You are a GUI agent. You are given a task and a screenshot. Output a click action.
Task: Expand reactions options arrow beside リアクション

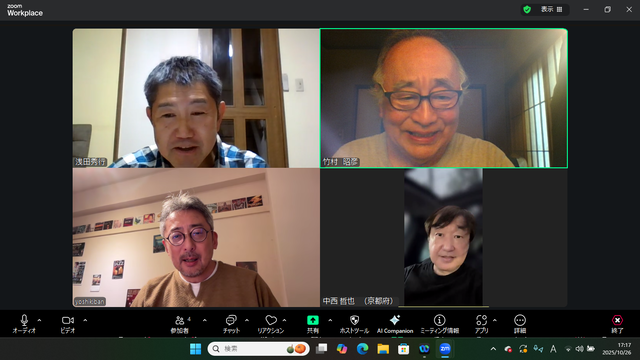[284, 320]
